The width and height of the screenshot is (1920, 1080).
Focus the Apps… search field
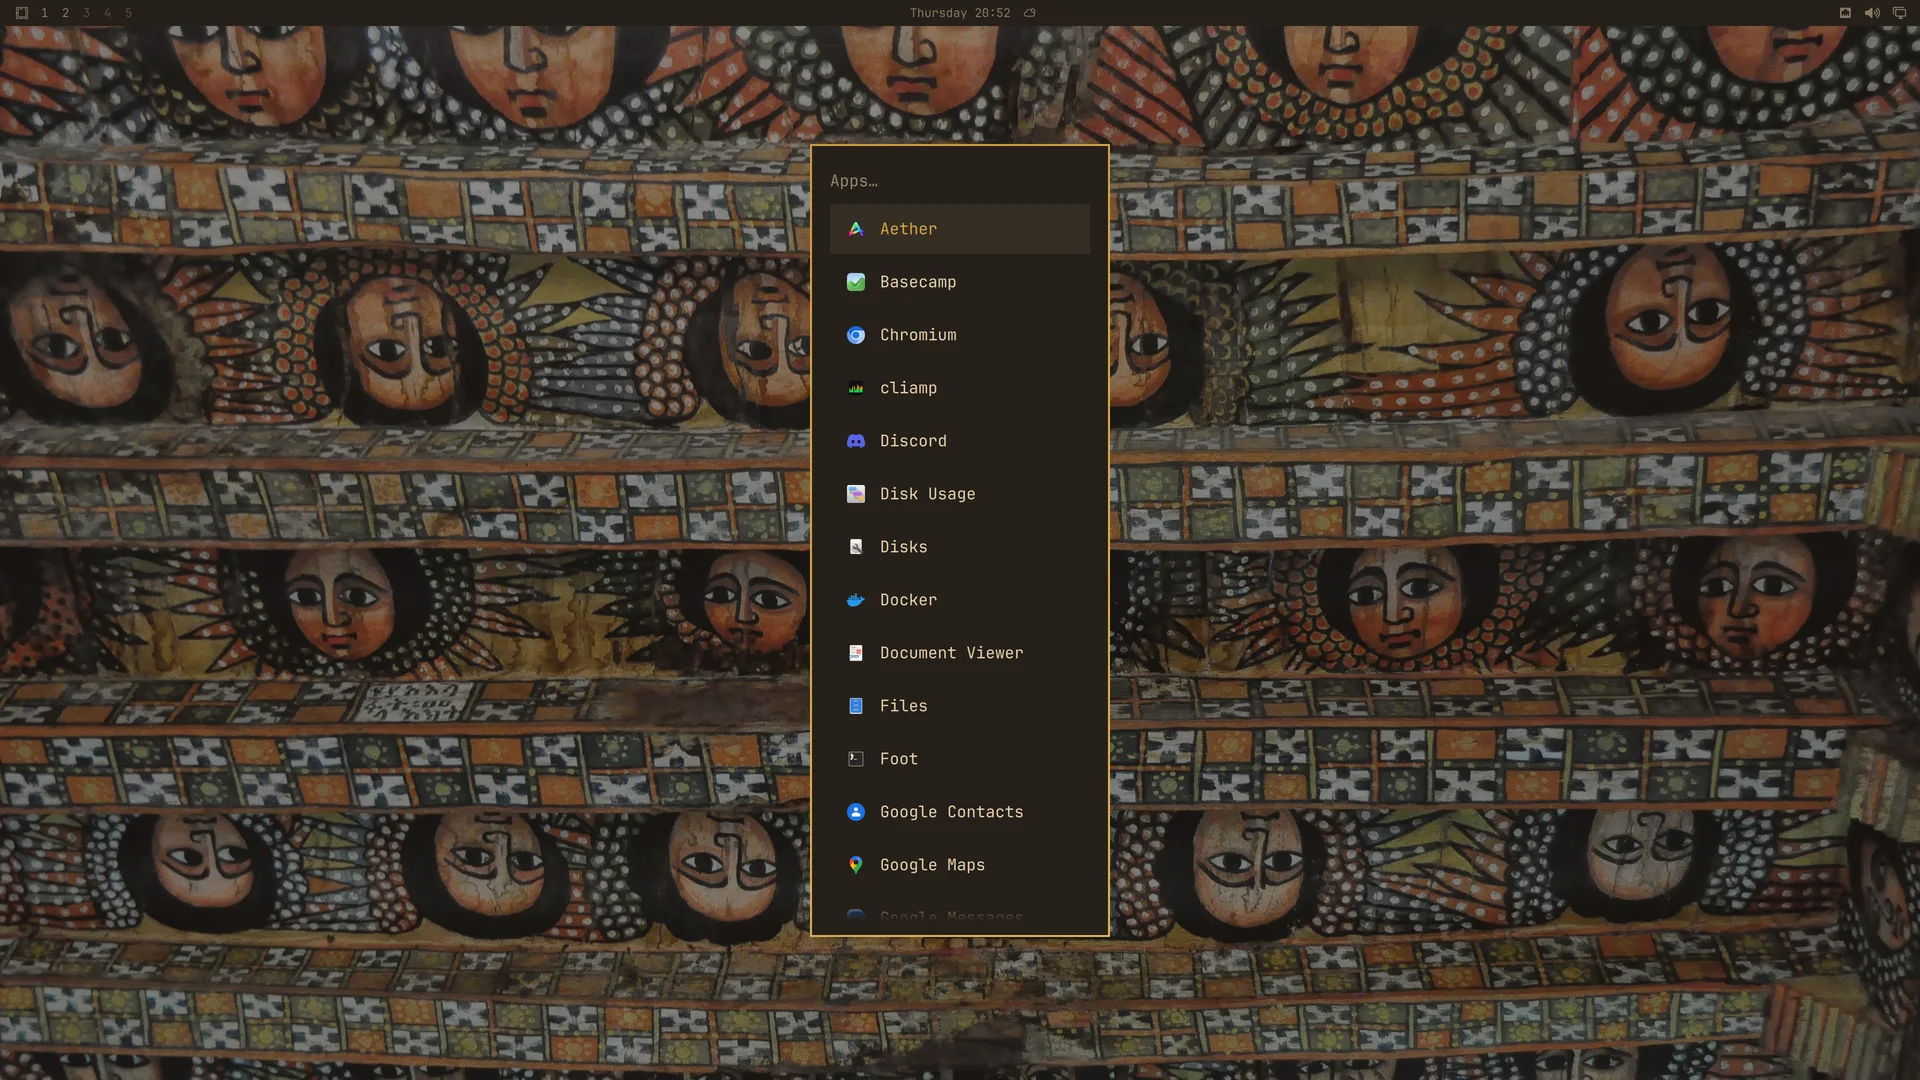point(960,181)
